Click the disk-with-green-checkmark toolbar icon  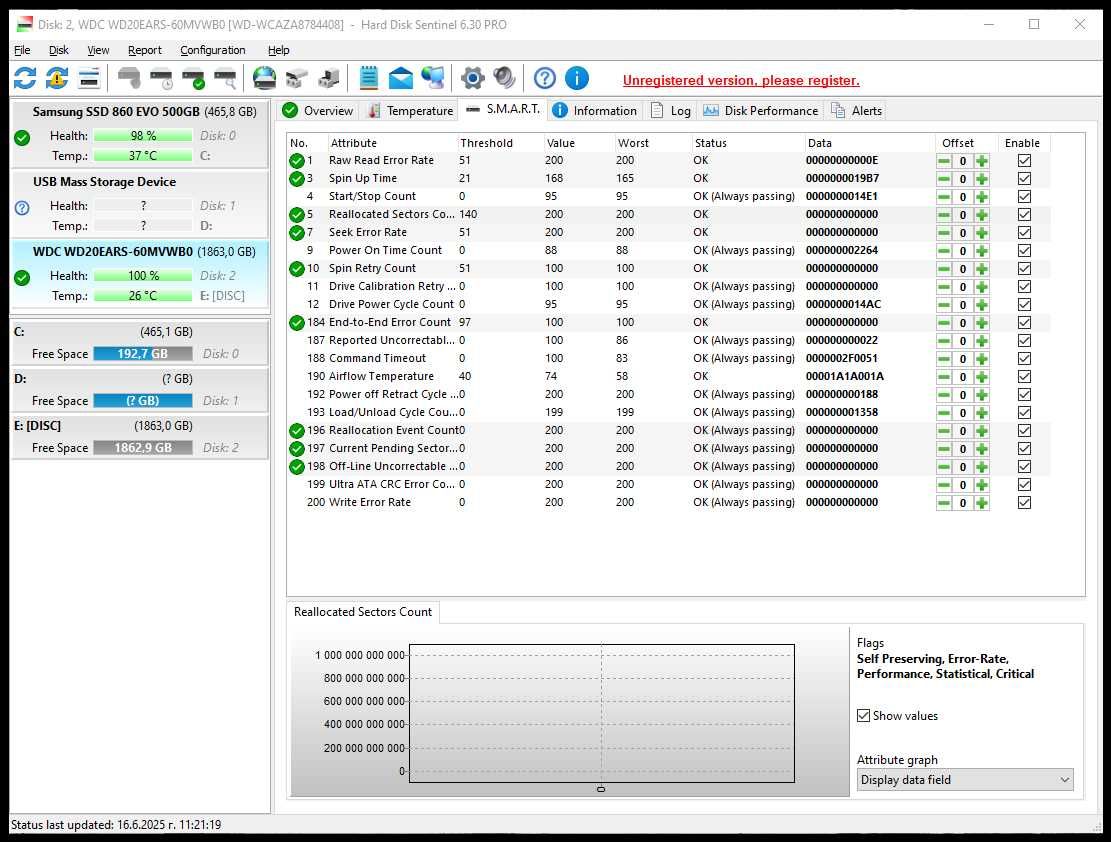pyautogui.click(x=193, y=78)
